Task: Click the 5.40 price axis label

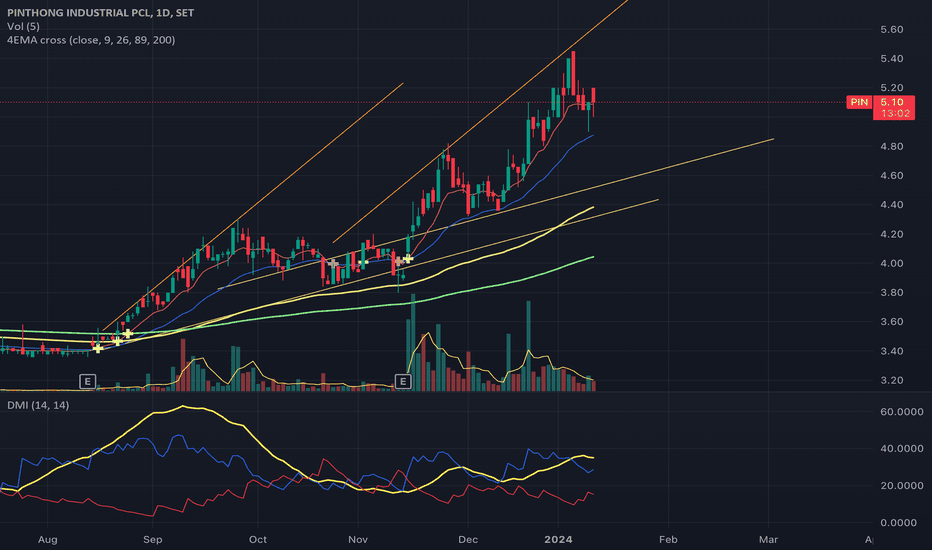Action: tap(892, 58)
